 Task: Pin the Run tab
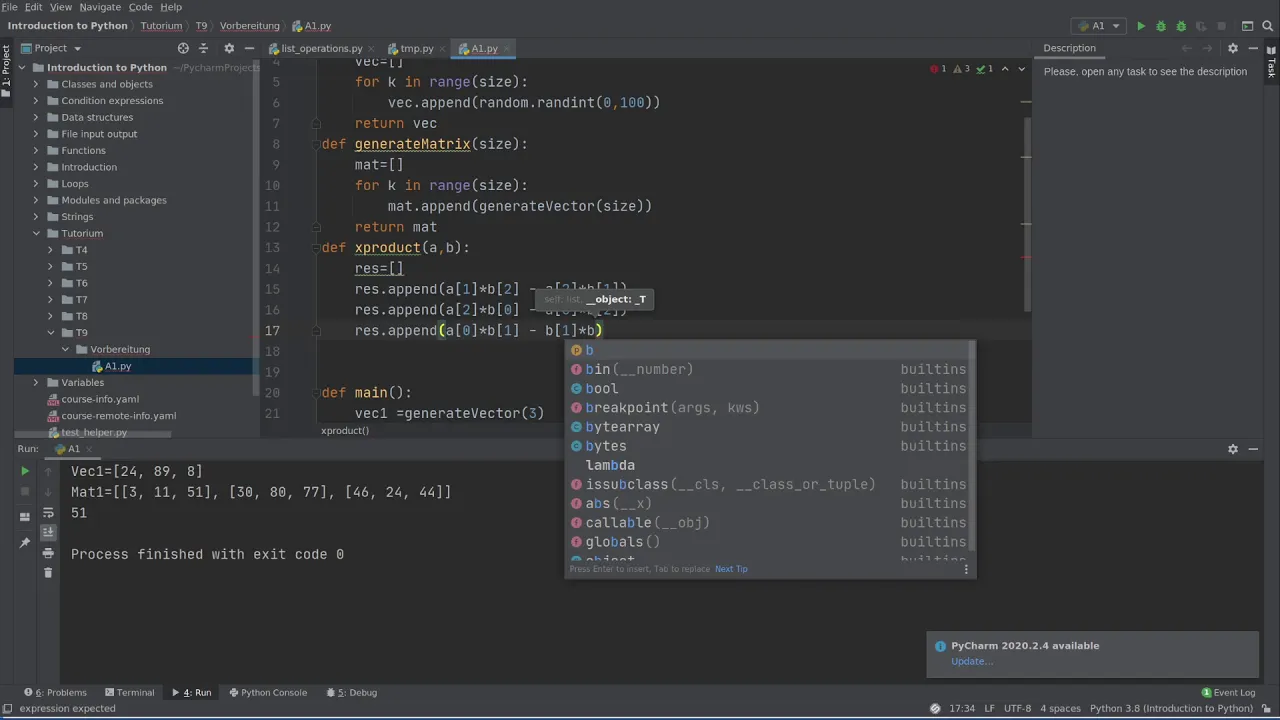point(25,543)
